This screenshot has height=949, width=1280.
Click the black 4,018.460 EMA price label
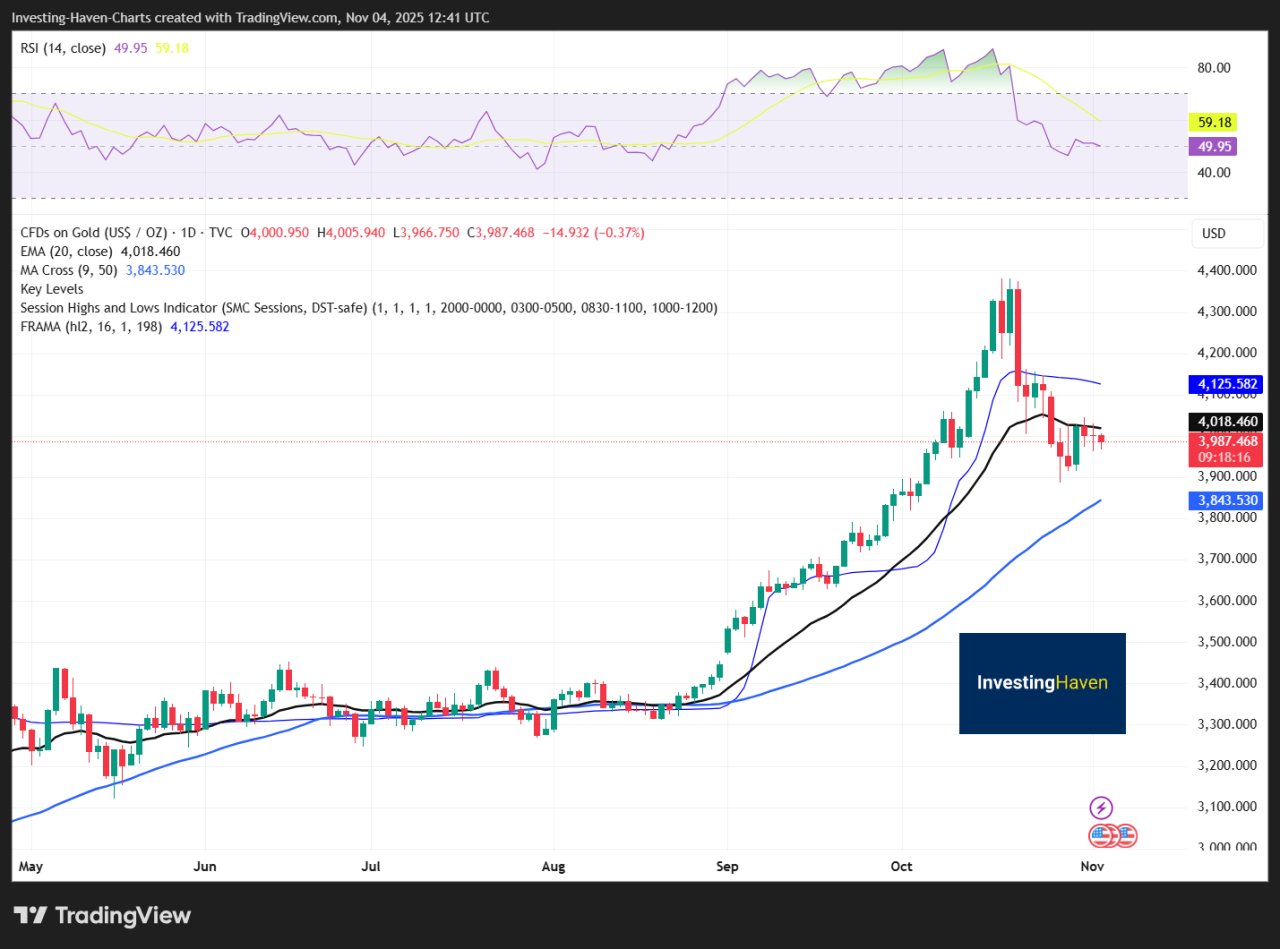[1224, 421]
